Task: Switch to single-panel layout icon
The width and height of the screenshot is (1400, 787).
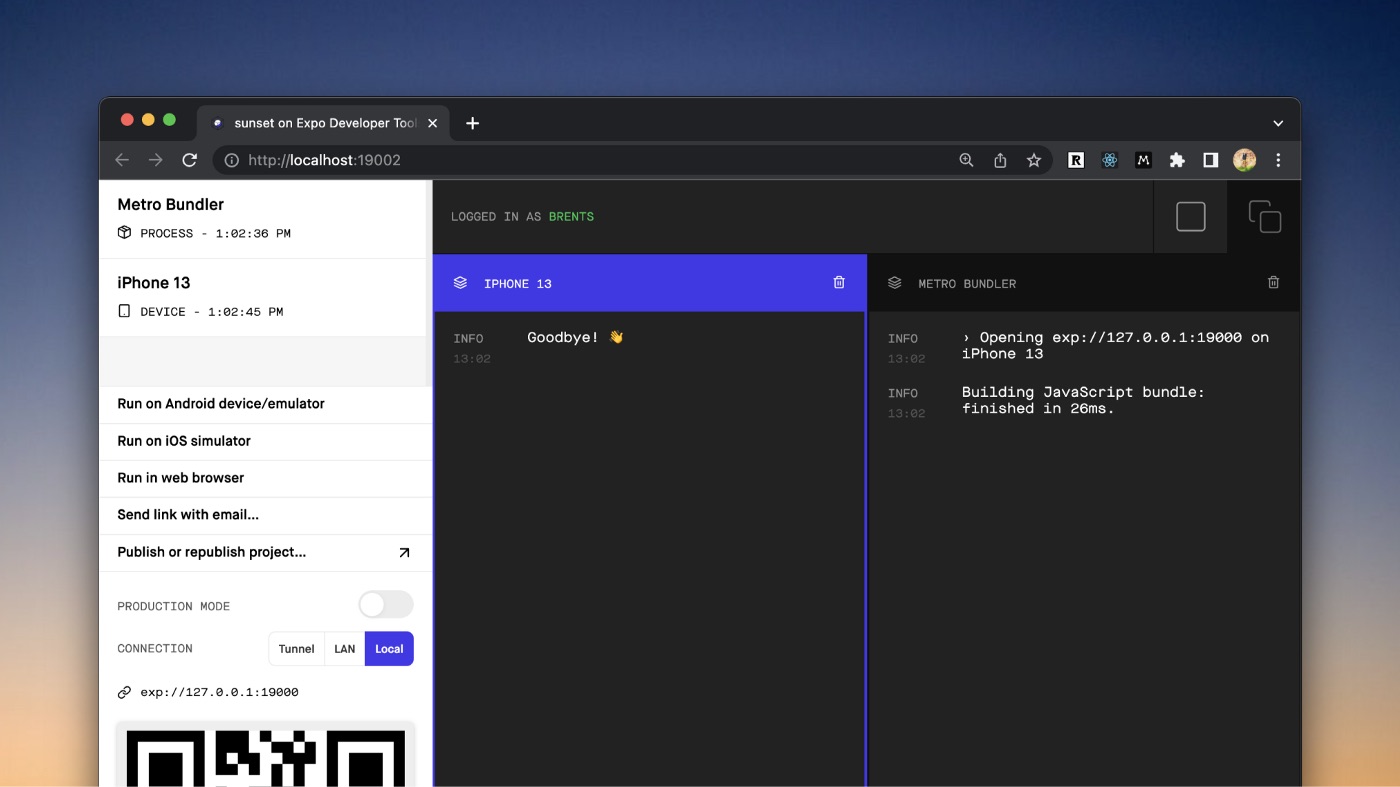Action: [1190, 217]
